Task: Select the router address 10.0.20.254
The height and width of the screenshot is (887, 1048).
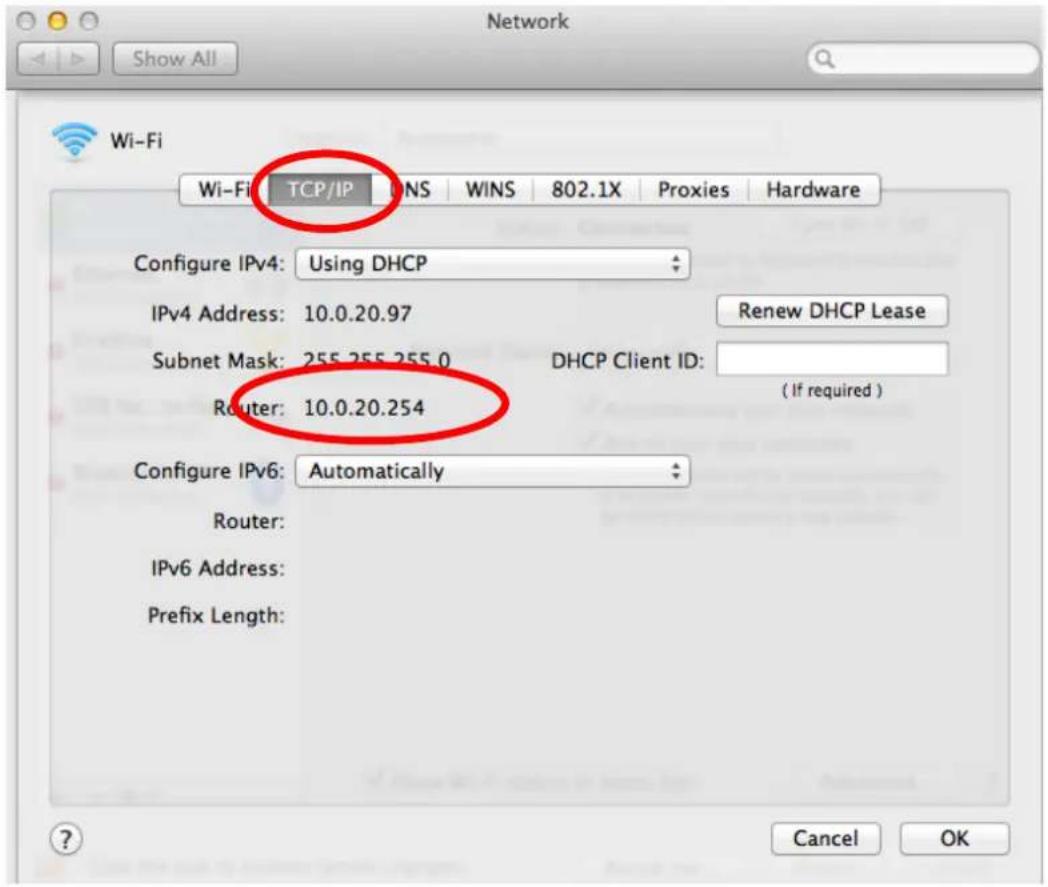Action: click(364, 408)
